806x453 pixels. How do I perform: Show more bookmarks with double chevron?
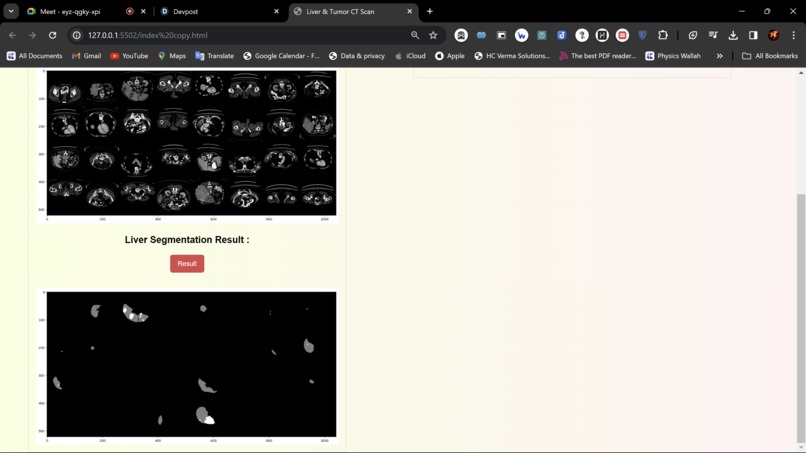coord(719,56)
